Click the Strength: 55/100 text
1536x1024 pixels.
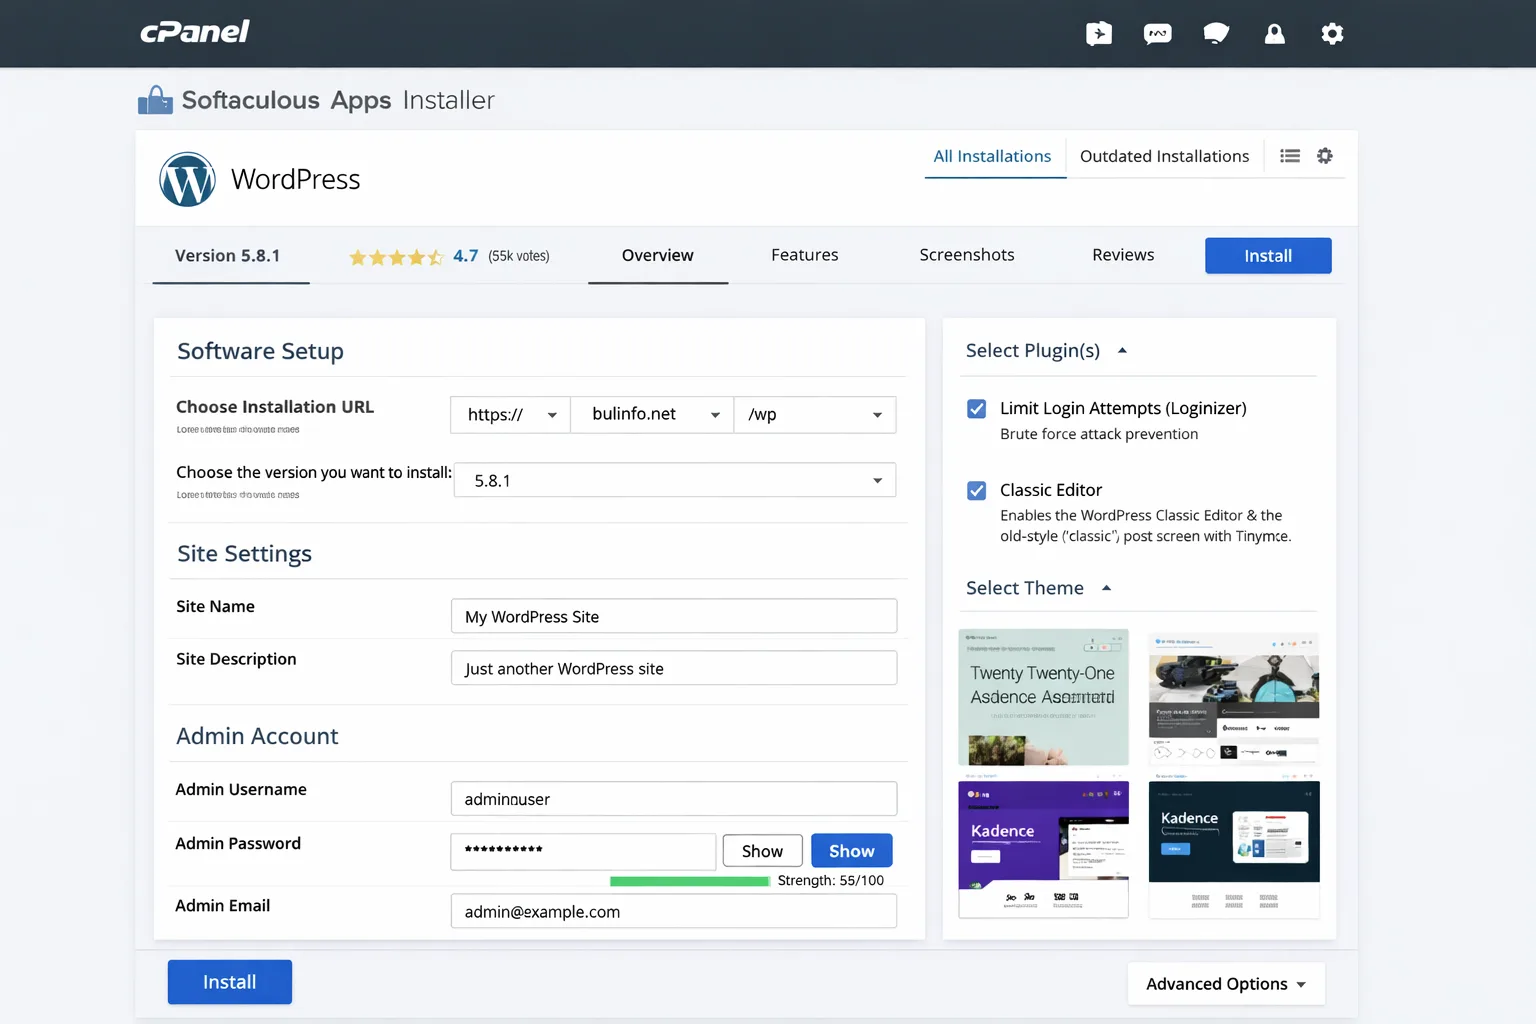(831, 881)
